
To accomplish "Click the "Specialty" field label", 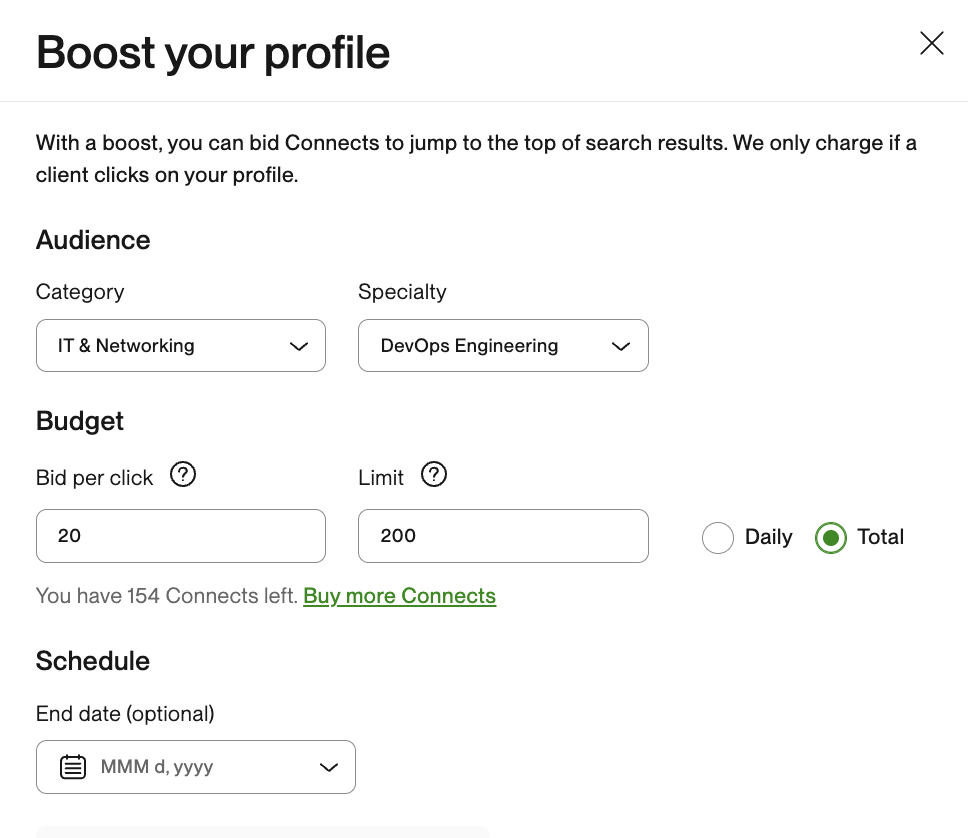I will [x=402, y=292].
